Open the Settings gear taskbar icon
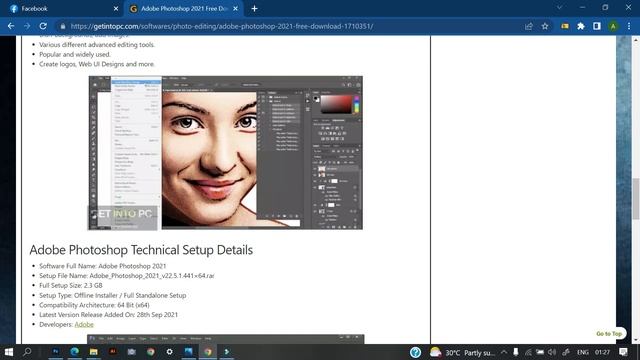The height and width of the screenshot is (360, 640). point(169,351)
